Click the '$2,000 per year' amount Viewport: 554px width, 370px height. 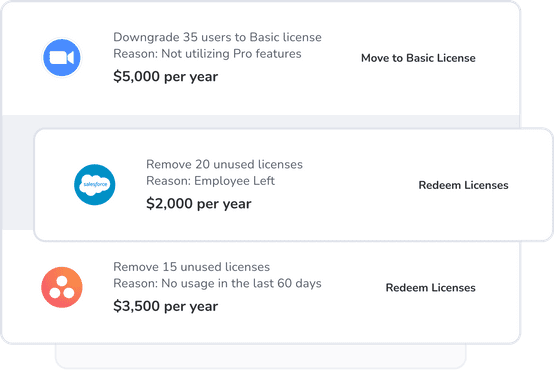click(199, 204)
